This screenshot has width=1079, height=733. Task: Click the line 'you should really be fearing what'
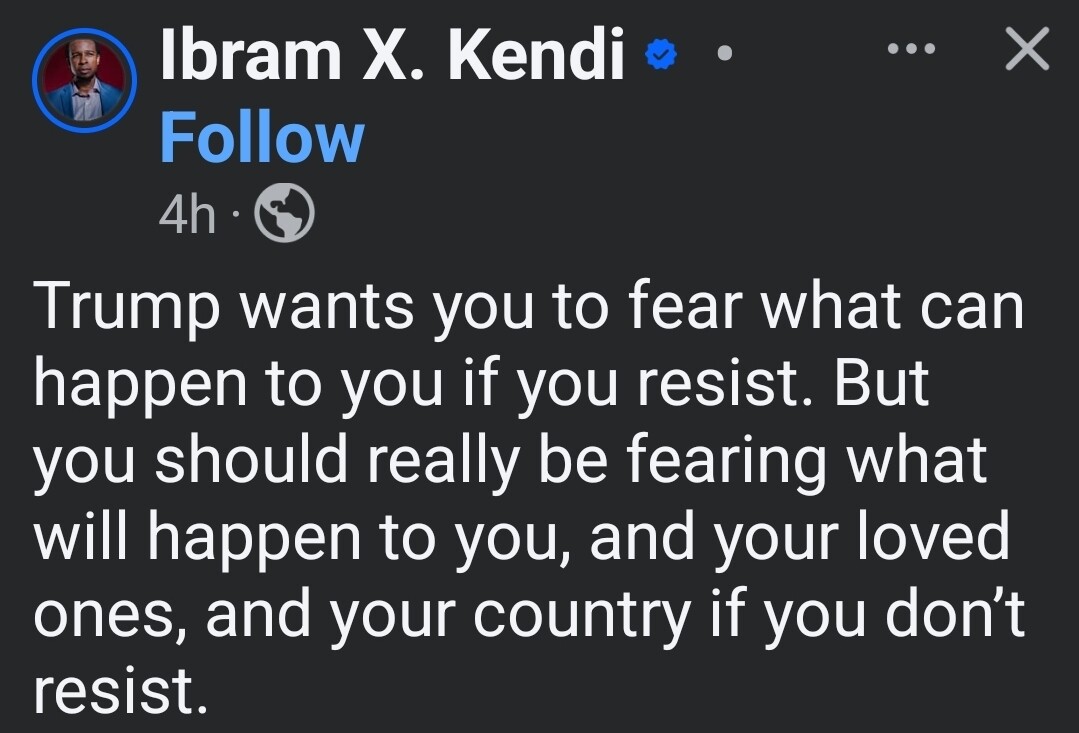click(511, 460)
